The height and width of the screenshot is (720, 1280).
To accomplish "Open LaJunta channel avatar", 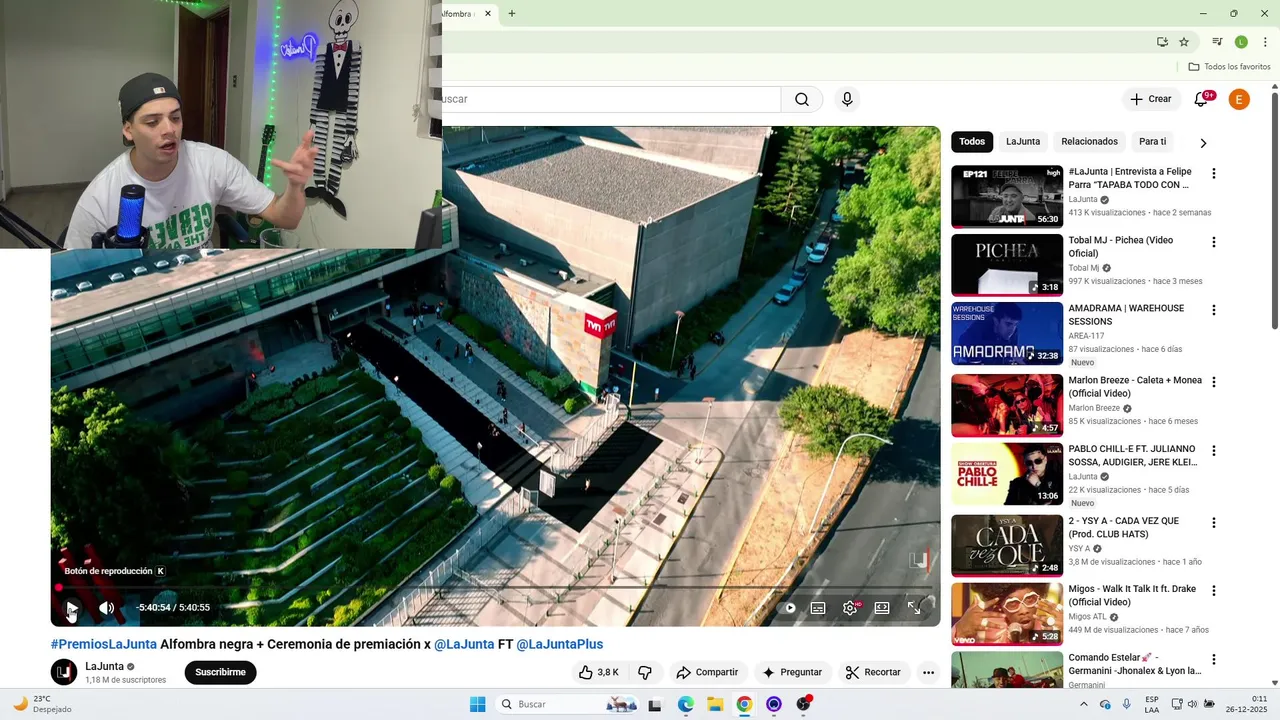I will click(64, 672).
